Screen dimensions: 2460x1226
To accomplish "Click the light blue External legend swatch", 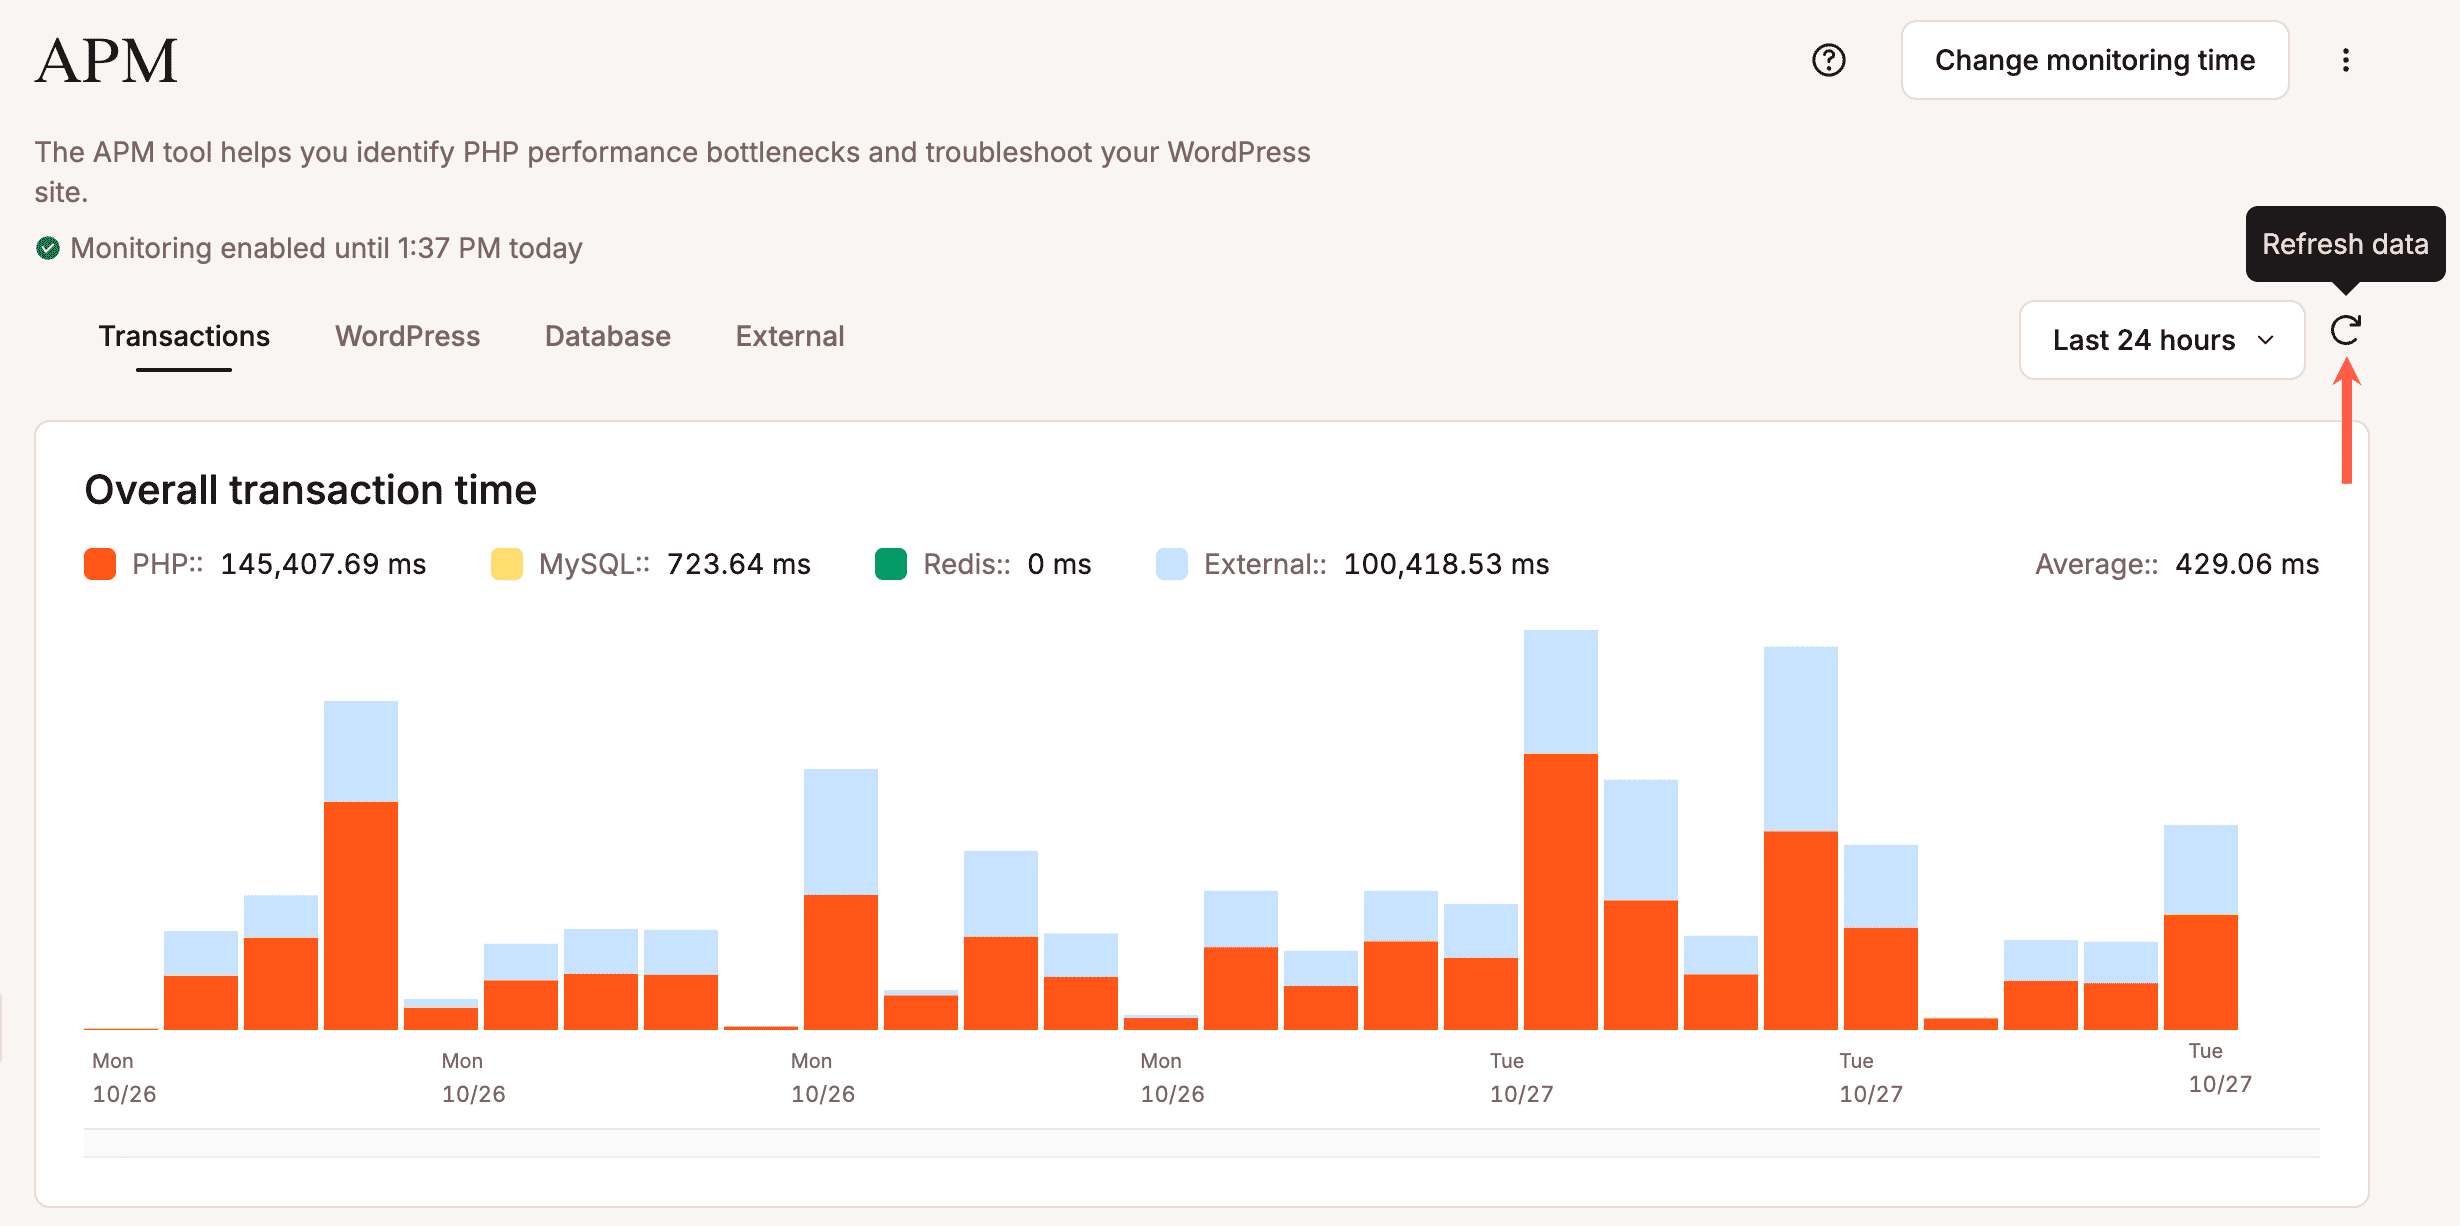I will [1172, 564].
